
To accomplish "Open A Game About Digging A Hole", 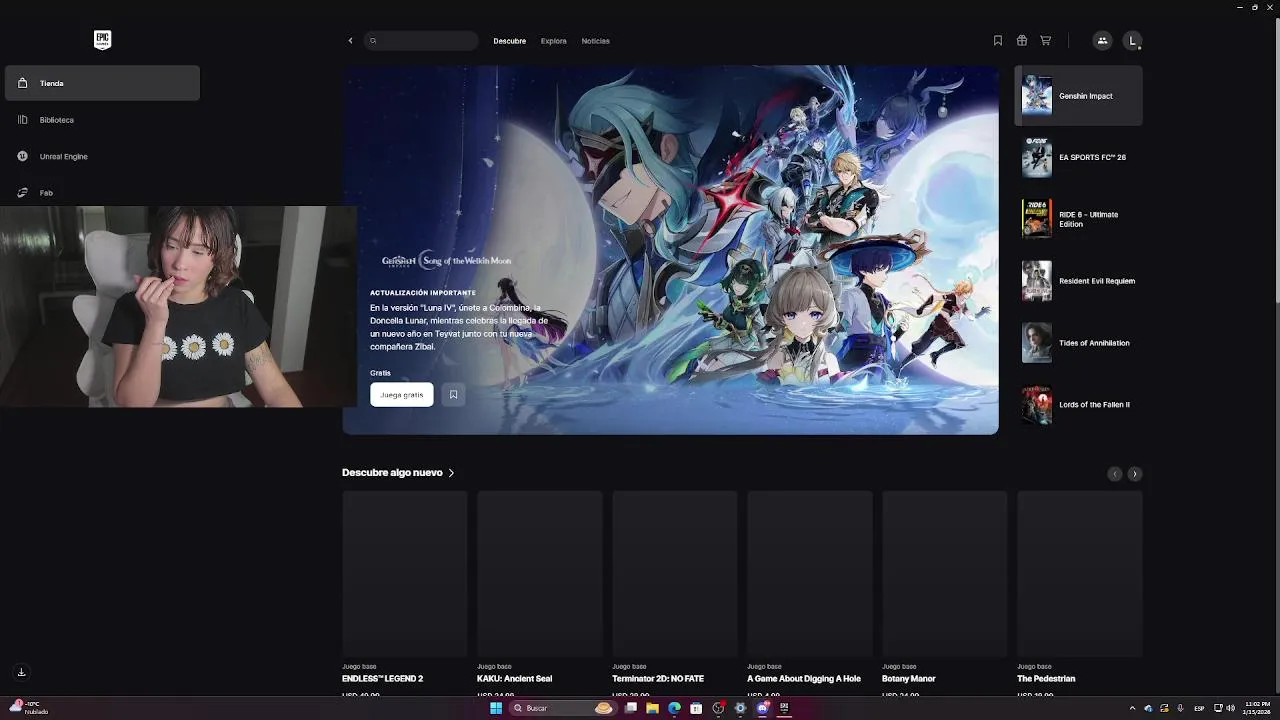I will coord(809,595).
